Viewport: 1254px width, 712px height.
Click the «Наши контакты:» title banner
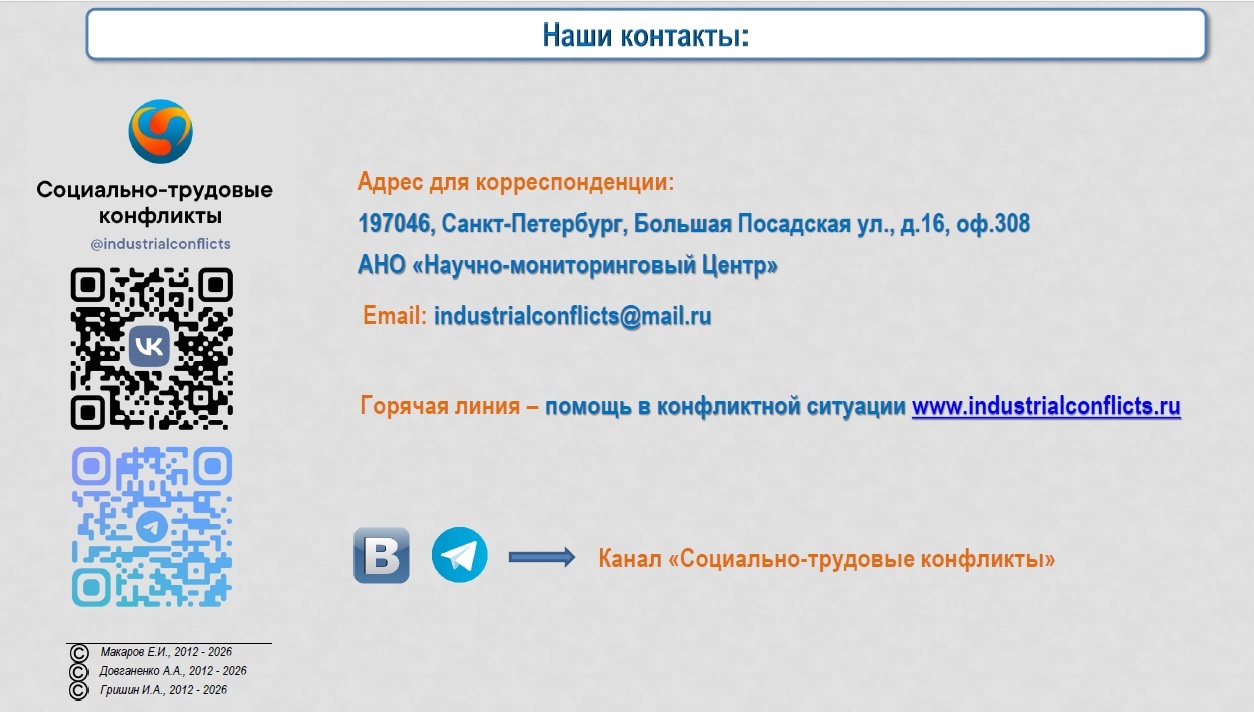[646, 35]
